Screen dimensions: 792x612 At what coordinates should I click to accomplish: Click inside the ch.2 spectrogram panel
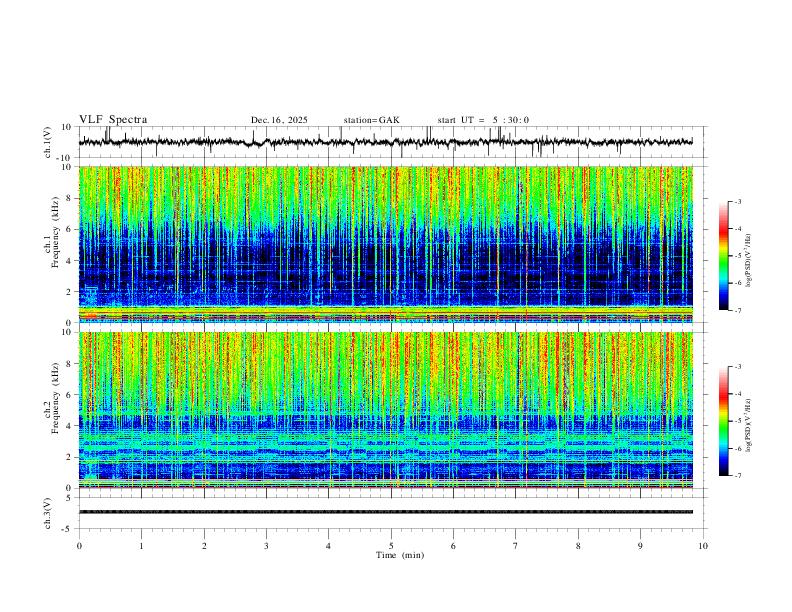tap(385, 410)
